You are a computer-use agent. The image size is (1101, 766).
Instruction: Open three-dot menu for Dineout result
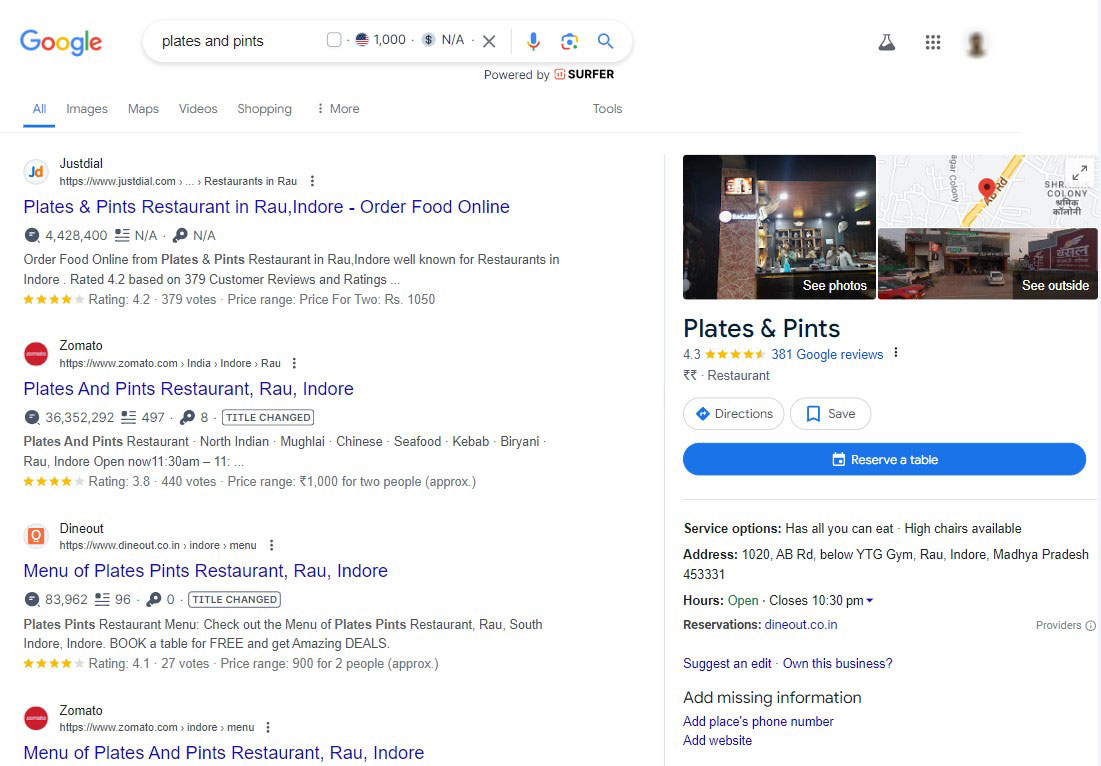[x=271, y=545]
